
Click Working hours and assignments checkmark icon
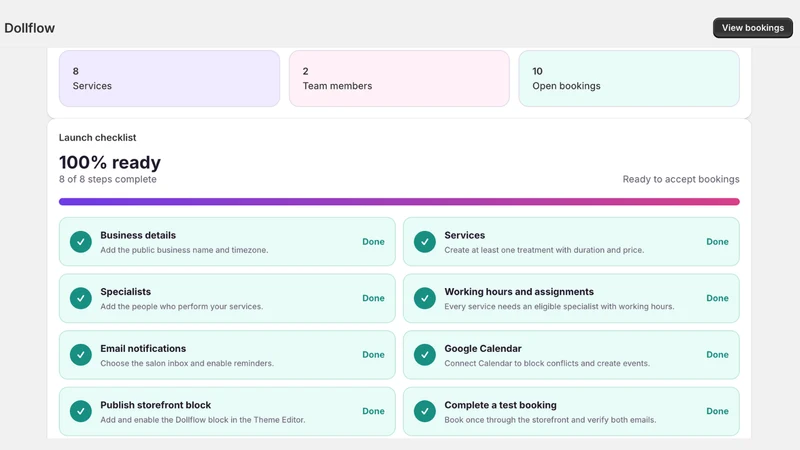(x=424, y=298)
